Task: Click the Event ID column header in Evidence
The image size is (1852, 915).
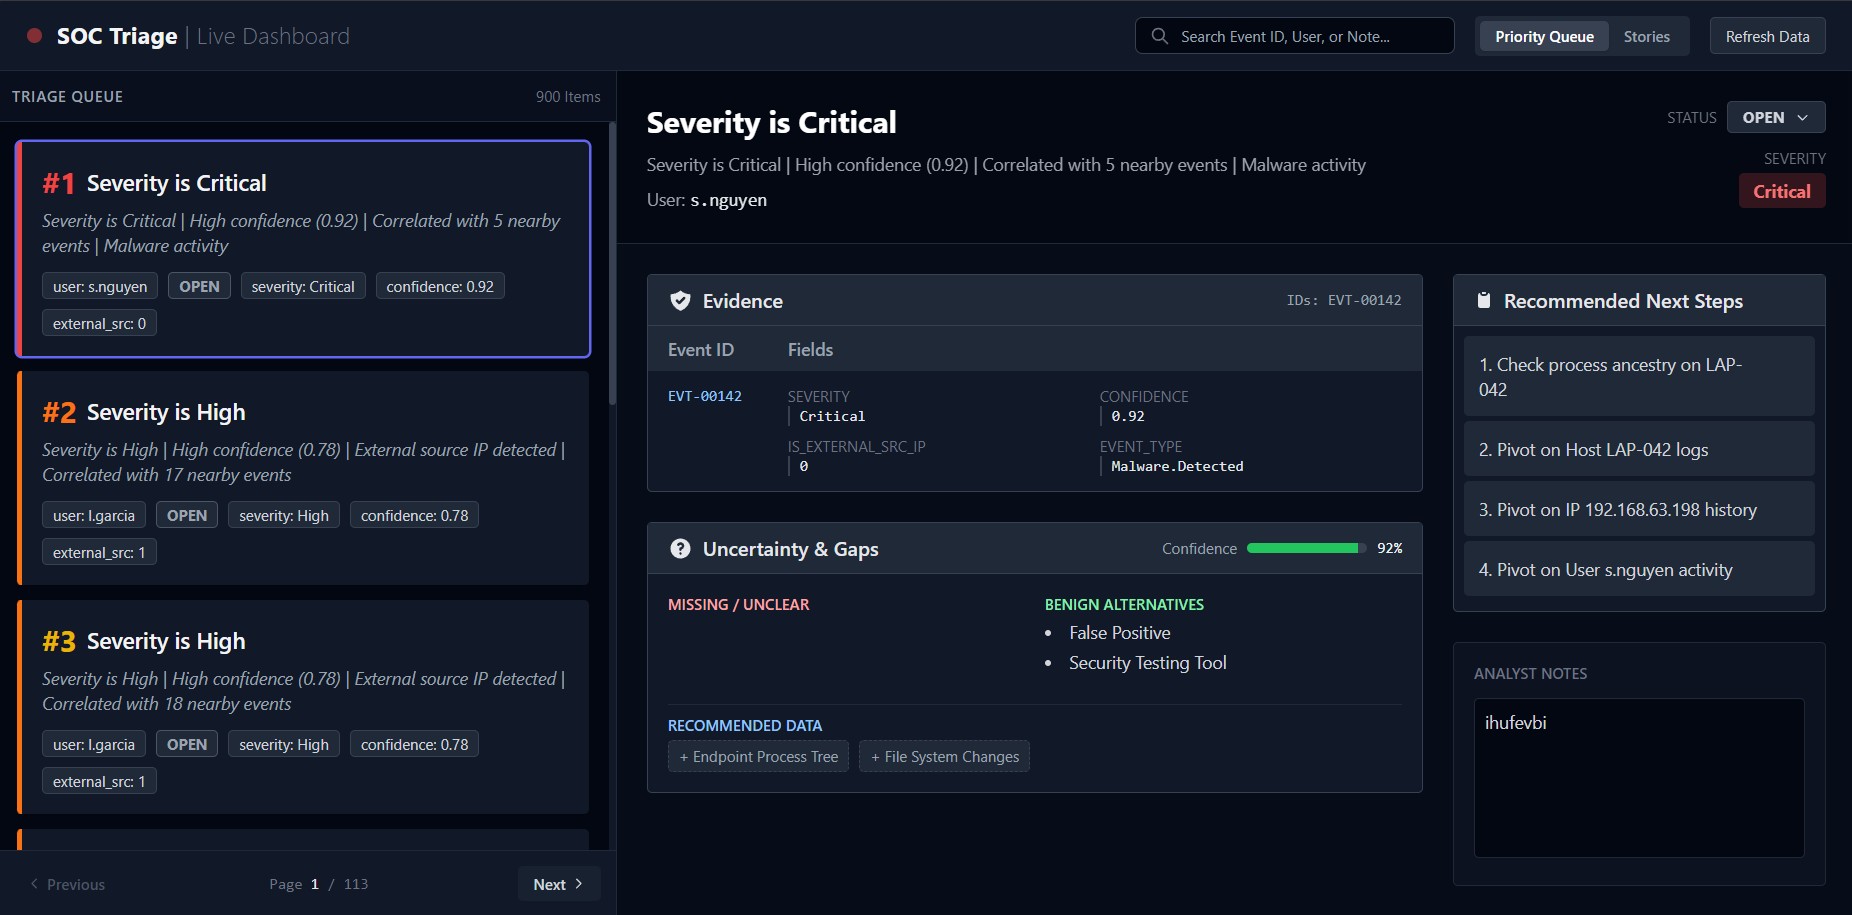Action: point(701,350)
